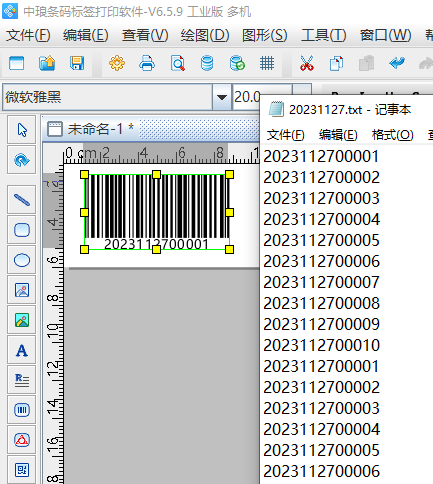Click the label software logo in title bar

10,11
